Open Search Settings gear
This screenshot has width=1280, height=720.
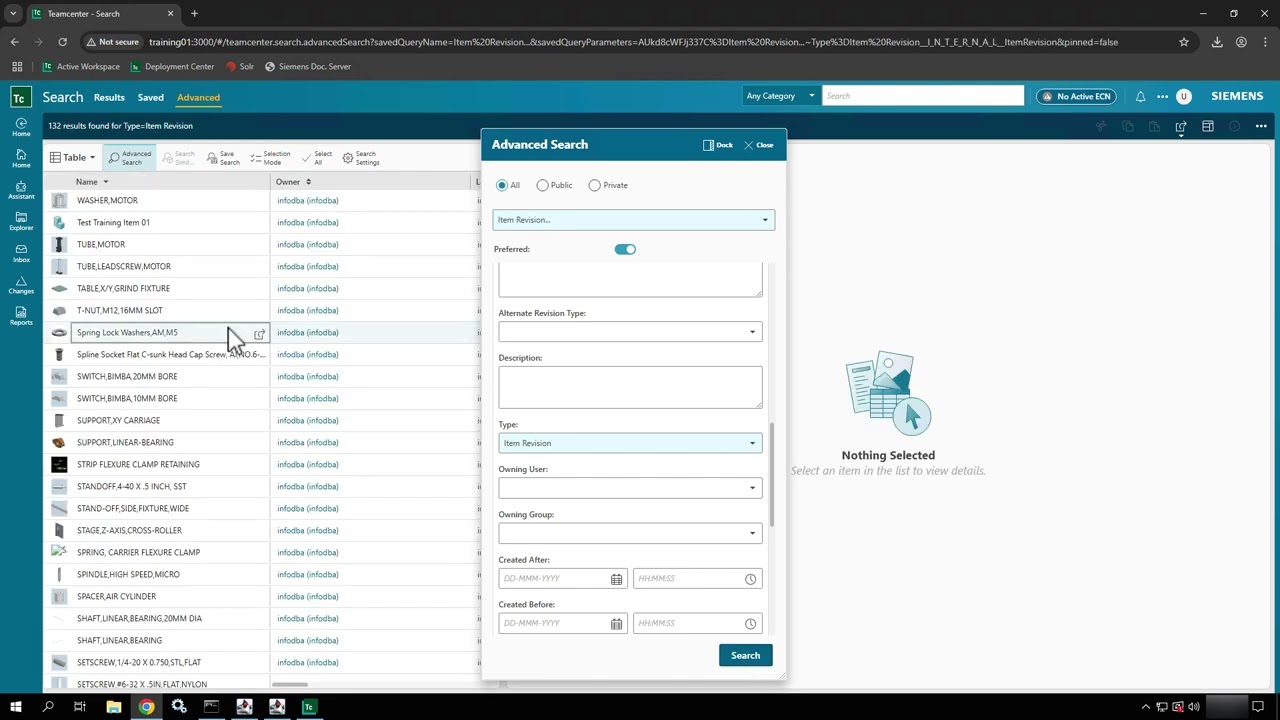coord(361,158)
